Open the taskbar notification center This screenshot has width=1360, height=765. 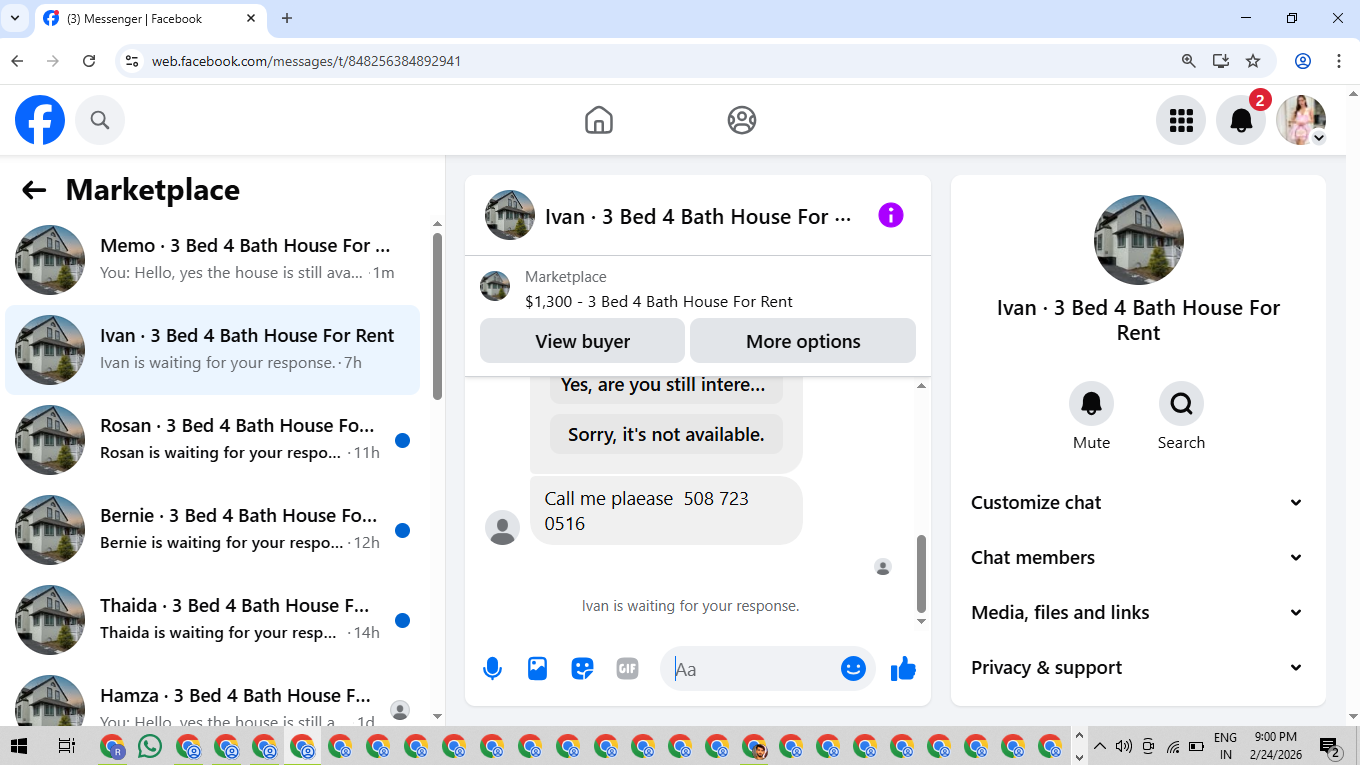pos(1330,747)
